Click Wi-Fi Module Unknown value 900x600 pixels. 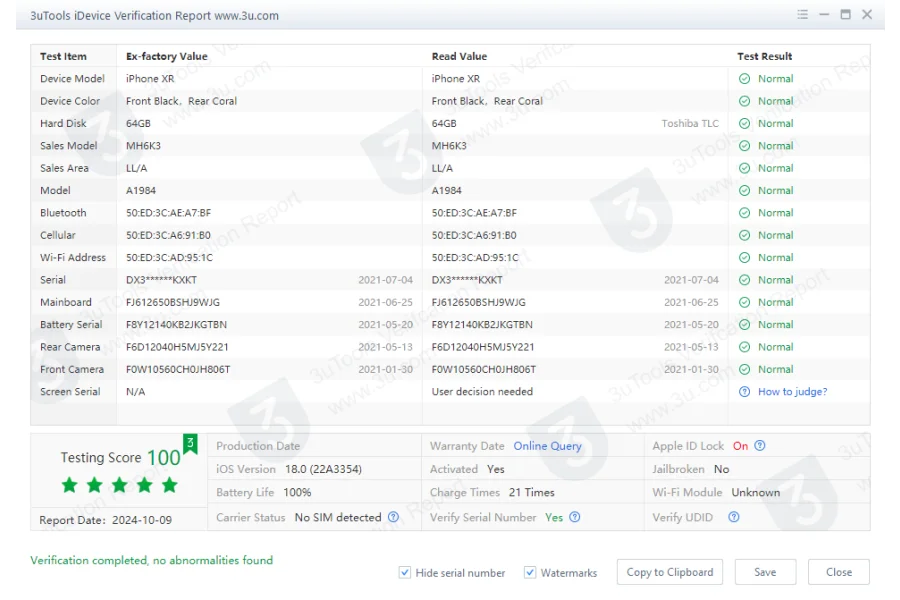[755, 493]
